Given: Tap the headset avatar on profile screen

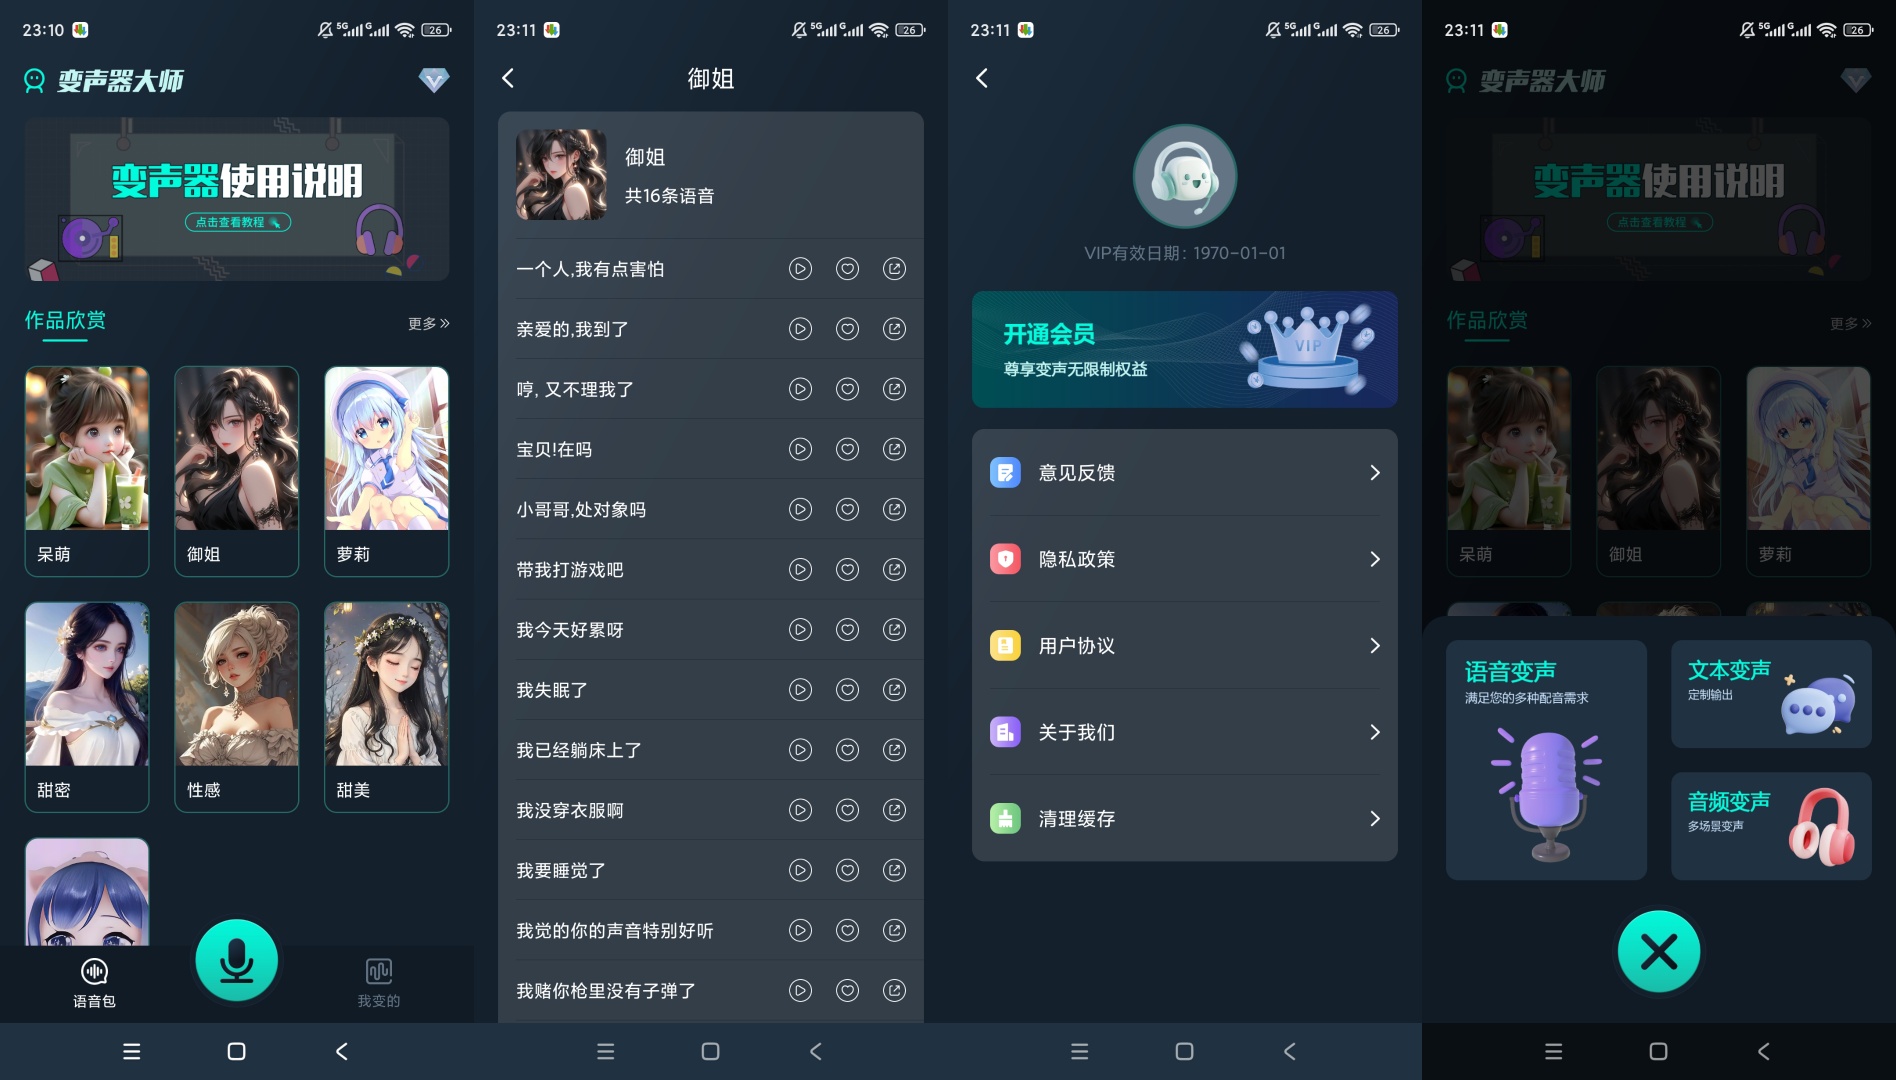Looking at the screenshot, I should click(1185, 177).
